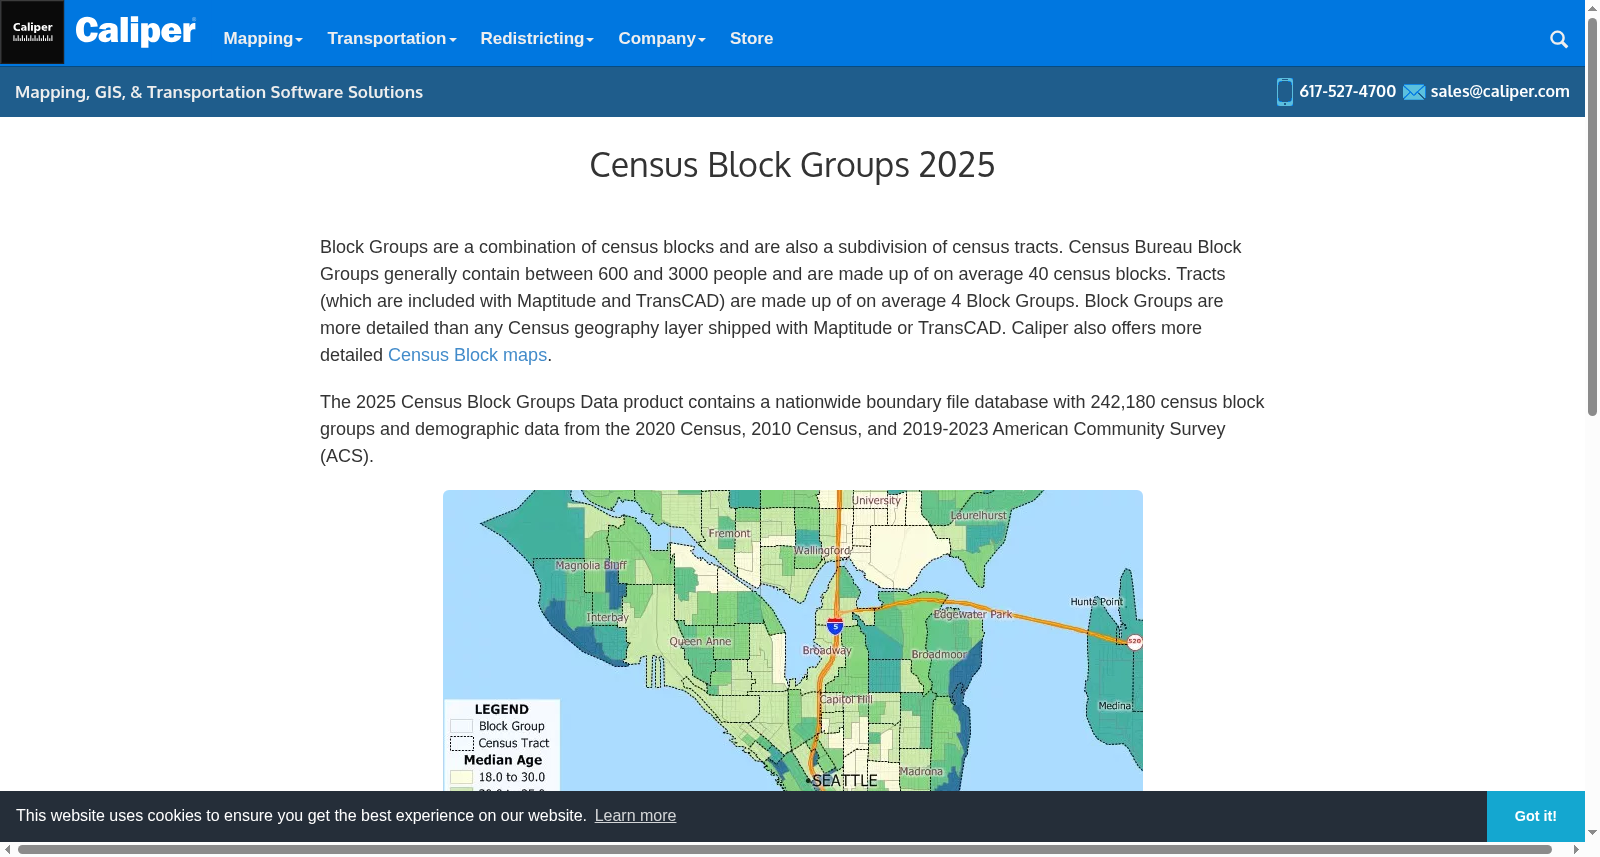This screenshot has height=857, width=1600.
Task: Click the Wallingford map label
Action: (822, 550)
